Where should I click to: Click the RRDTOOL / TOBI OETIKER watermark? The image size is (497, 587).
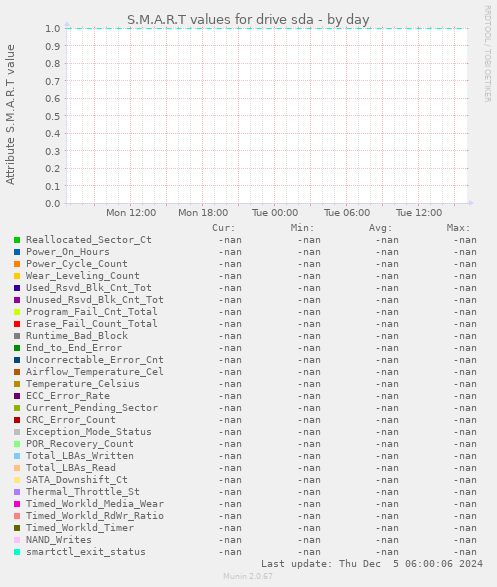point(488,54)
